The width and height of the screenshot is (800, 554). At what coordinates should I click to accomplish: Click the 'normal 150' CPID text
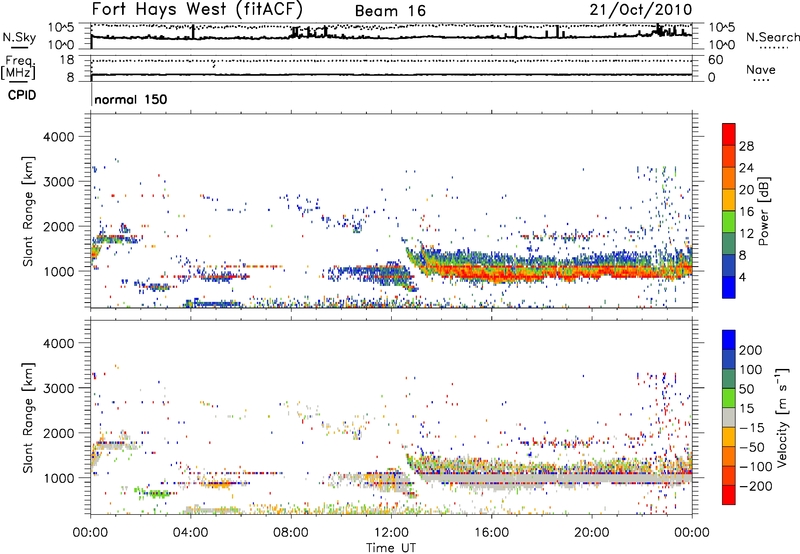pos(131,99)
